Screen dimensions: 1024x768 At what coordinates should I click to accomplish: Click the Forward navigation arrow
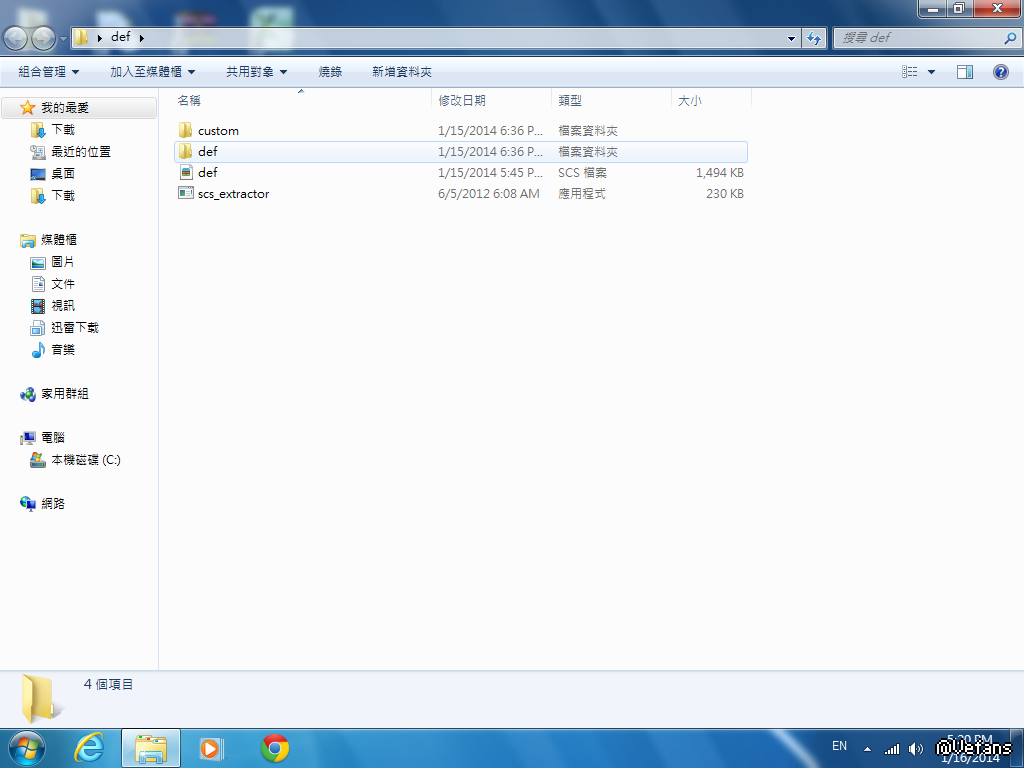click(43, 38)
